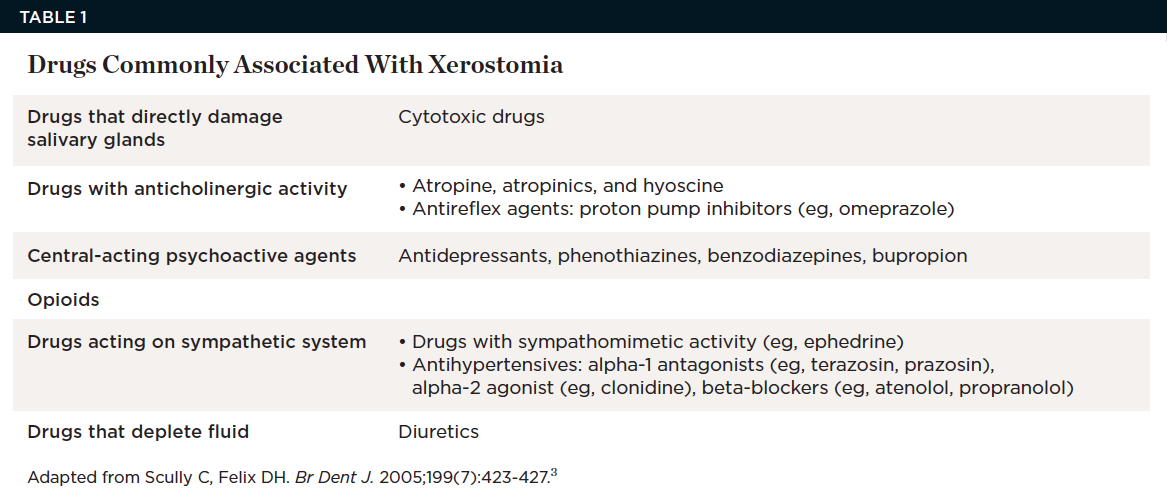The width and height of the screenshot is (1167, 488).
Task: Click the 'Cytotoxic drugs' entry
Action: click(471, 117)
